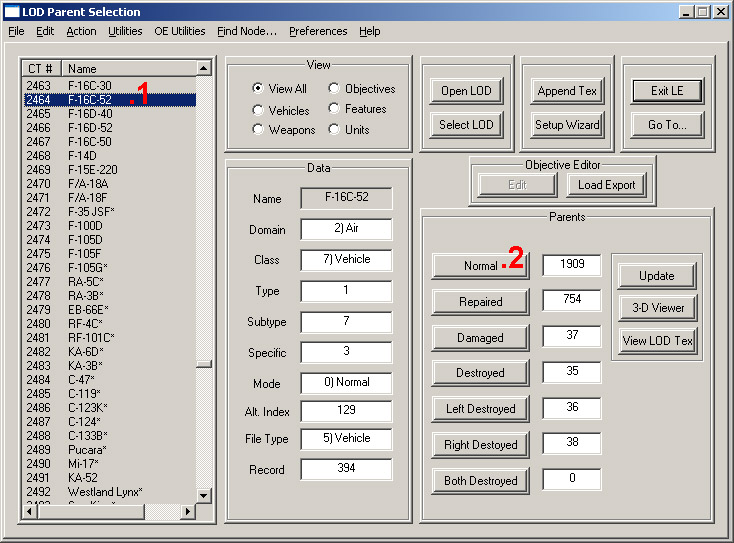Choose the Weapons view option

pos(258,130)
